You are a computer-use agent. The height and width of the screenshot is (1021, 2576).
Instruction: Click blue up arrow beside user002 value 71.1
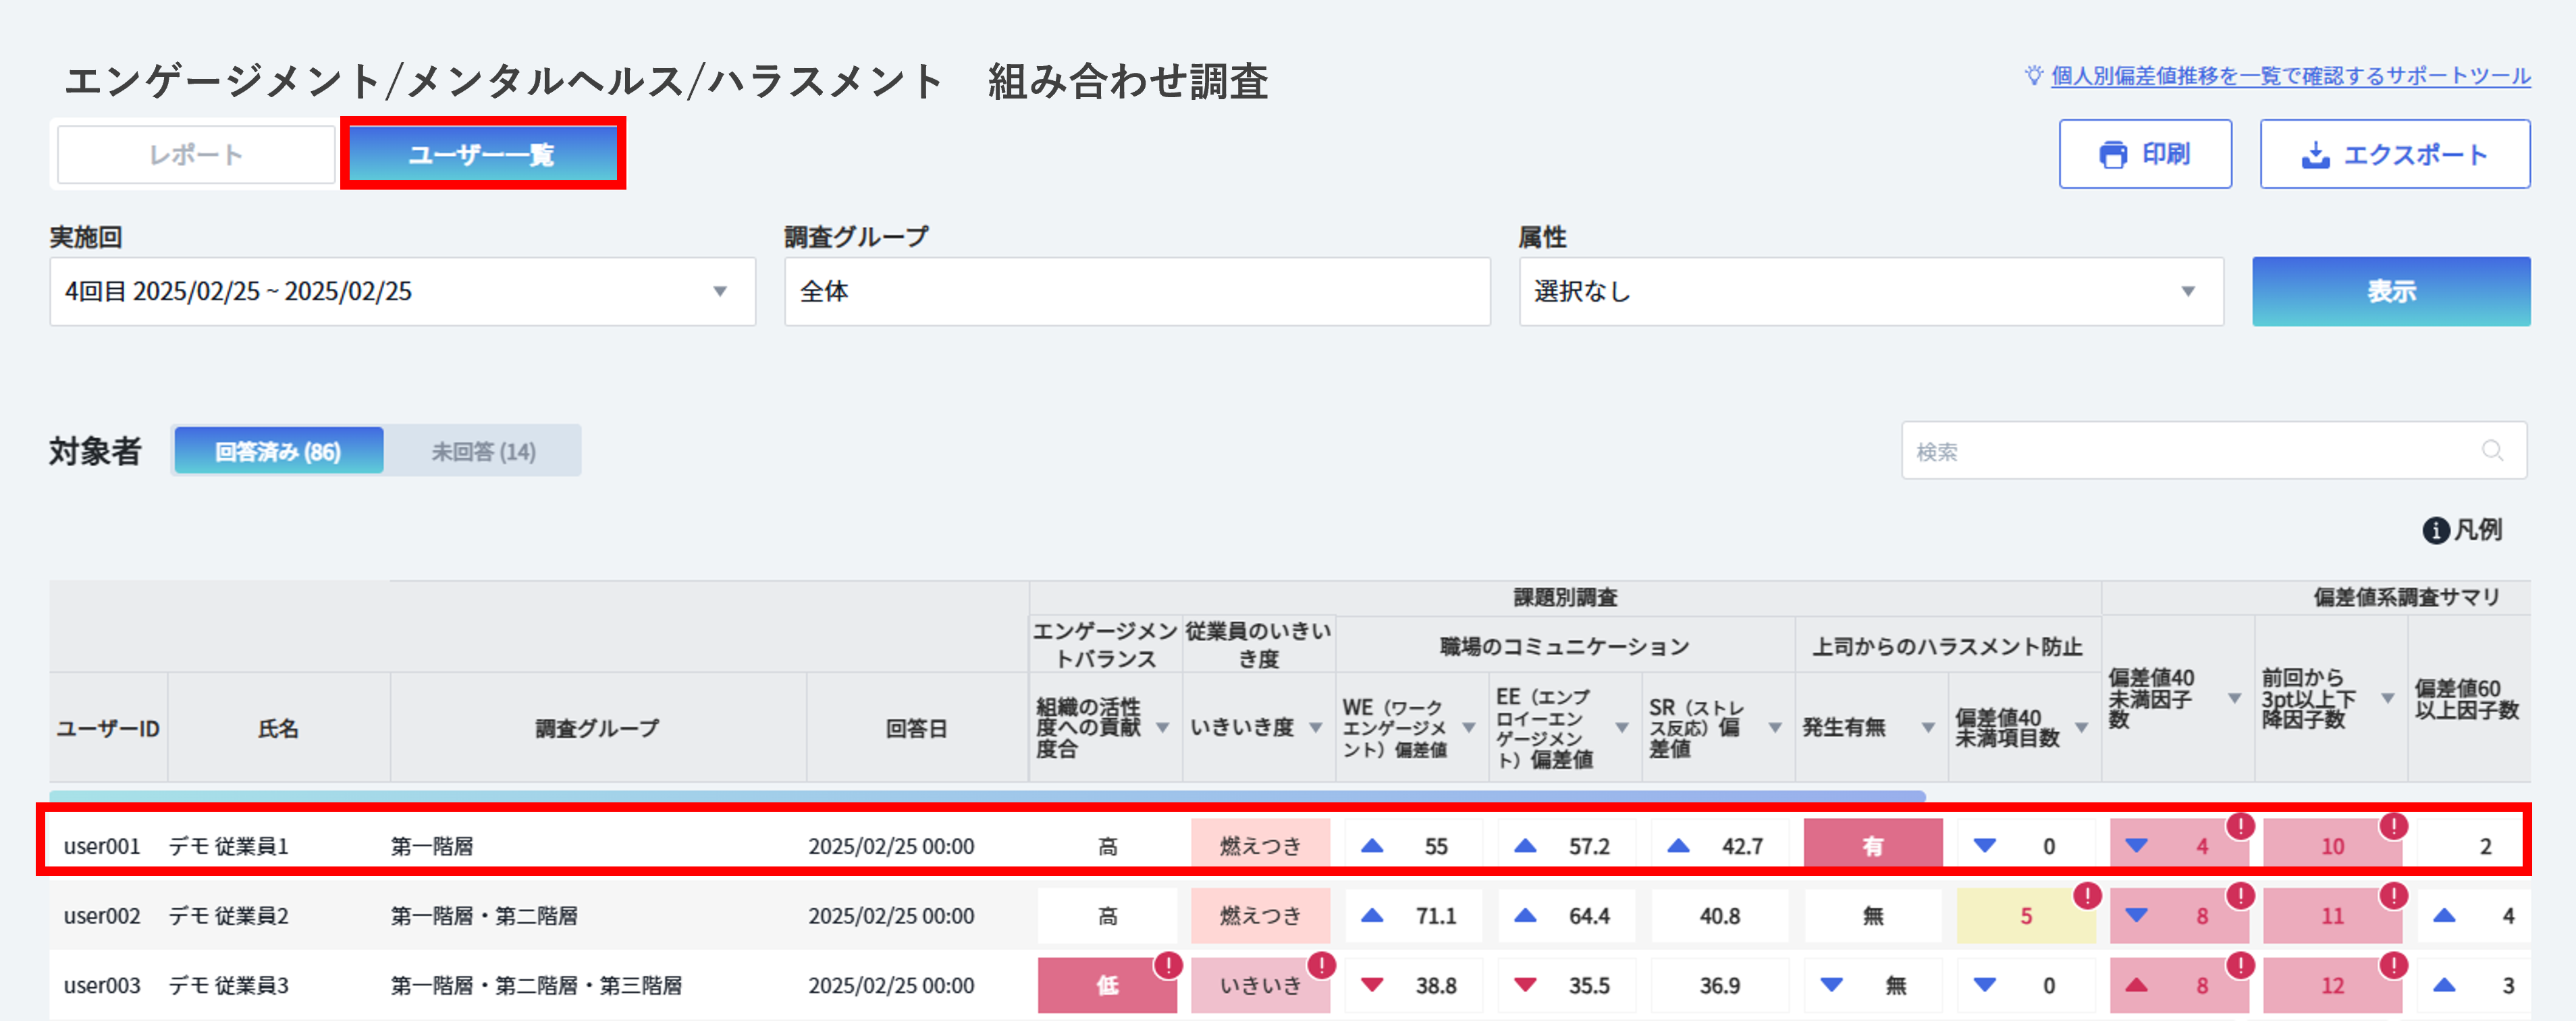[x=1372, y=915]
